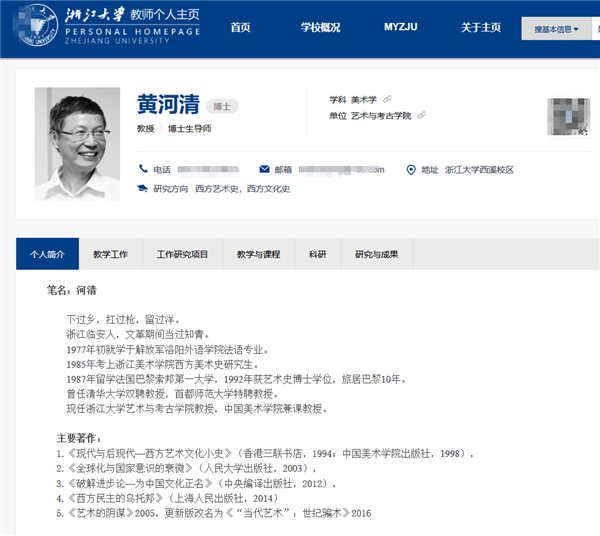Click the 博士 degree badge

[222, 106]
